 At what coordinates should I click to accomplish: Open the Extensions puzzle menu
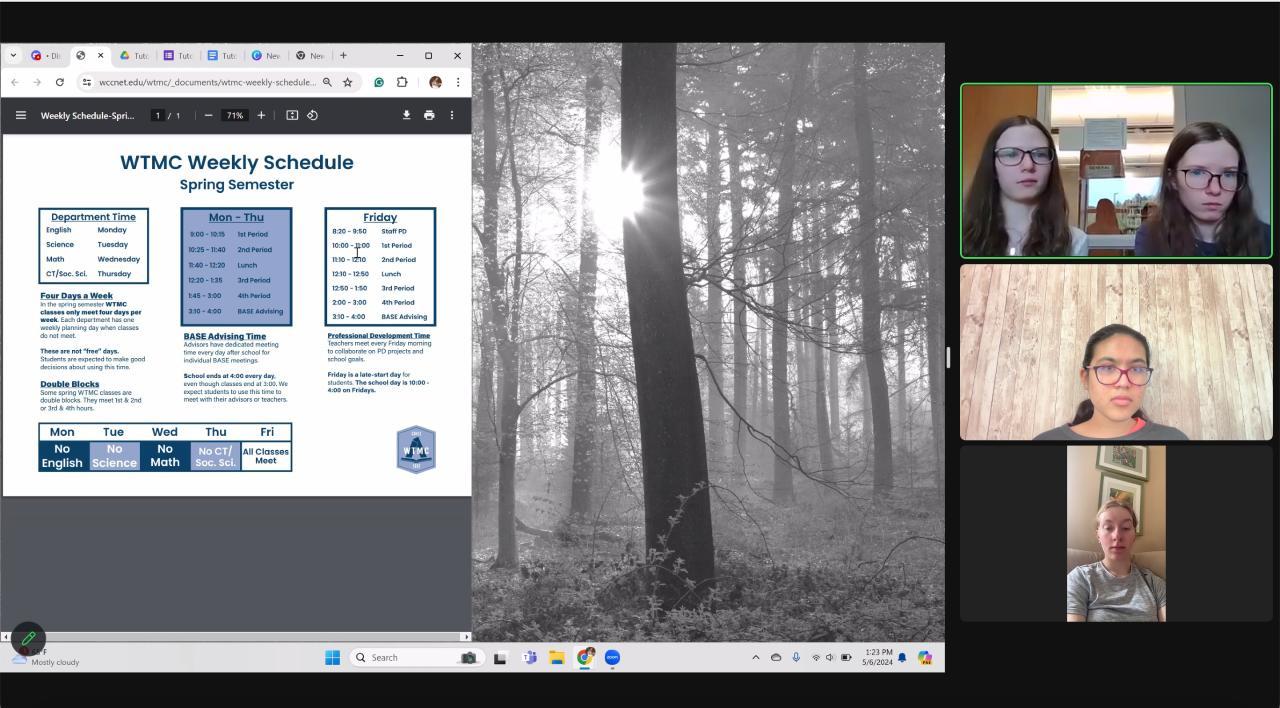click(x=402, y=82)
